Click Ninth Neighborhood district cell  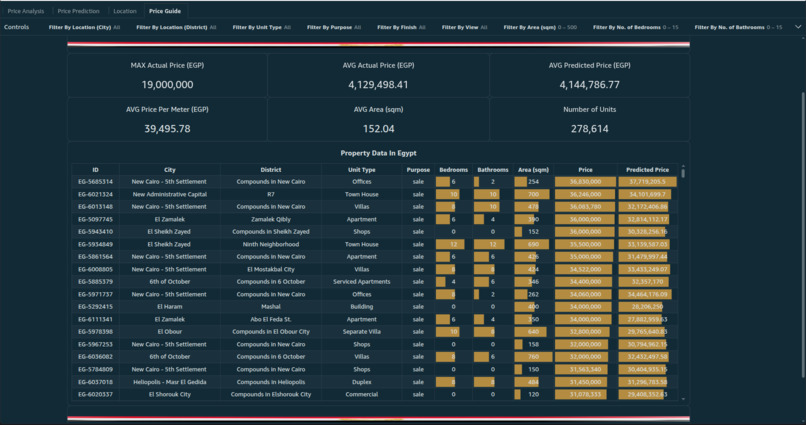point(271,244)
